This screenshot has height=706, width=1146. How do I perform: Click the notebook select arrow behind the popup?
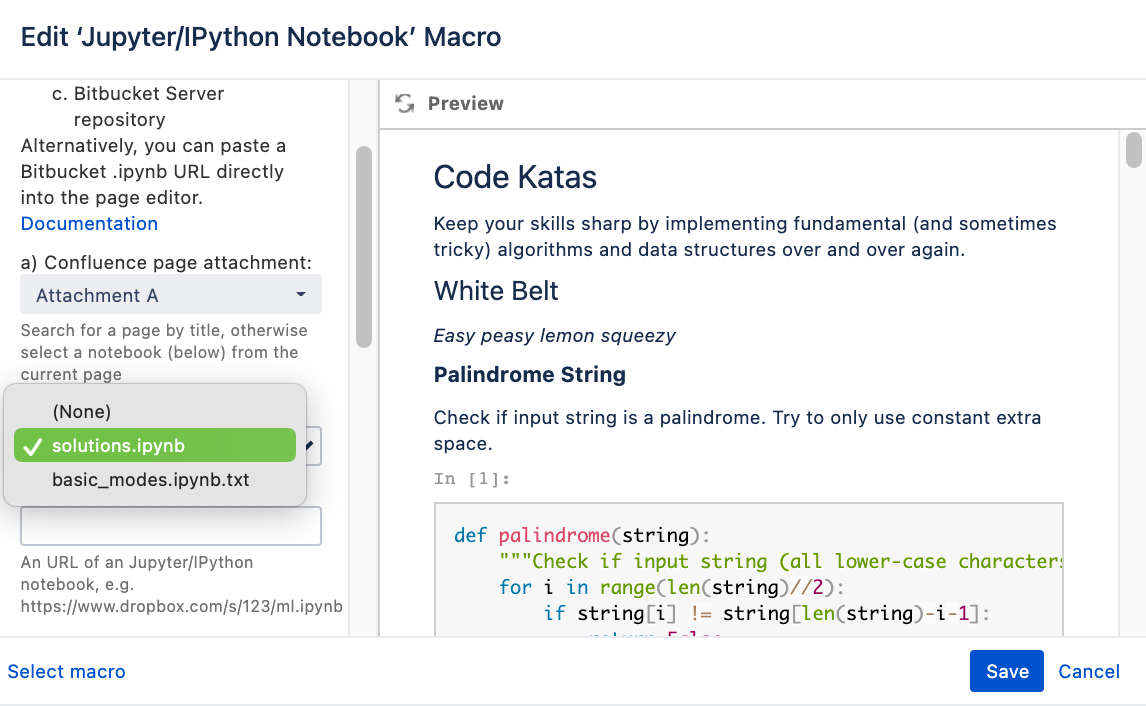(313, 446)
